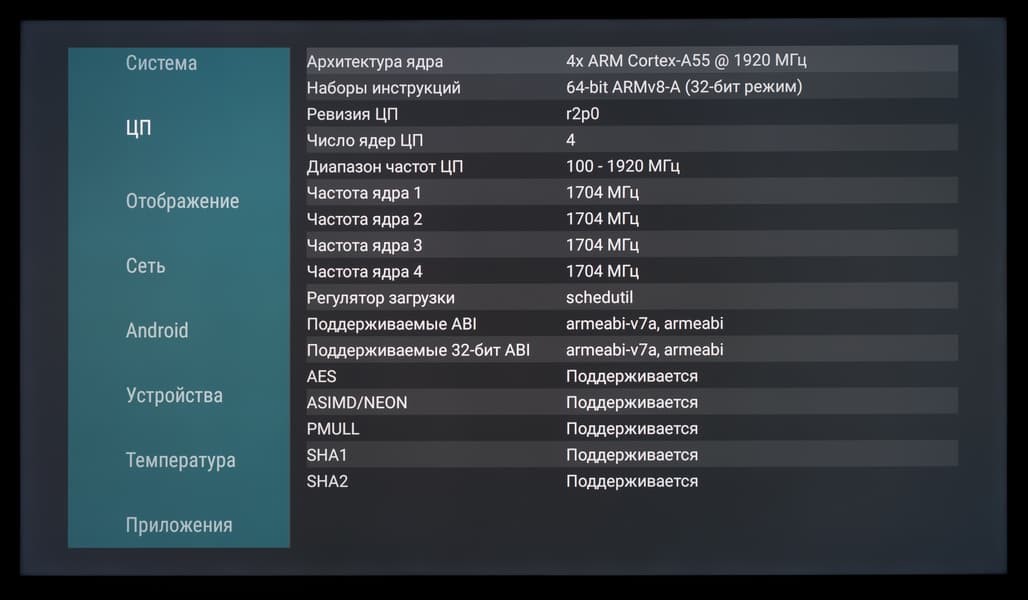This screenshot has width=1028, height=600.
Task: Select the ЦП sidebar item
Action: (x=139, y=128)
